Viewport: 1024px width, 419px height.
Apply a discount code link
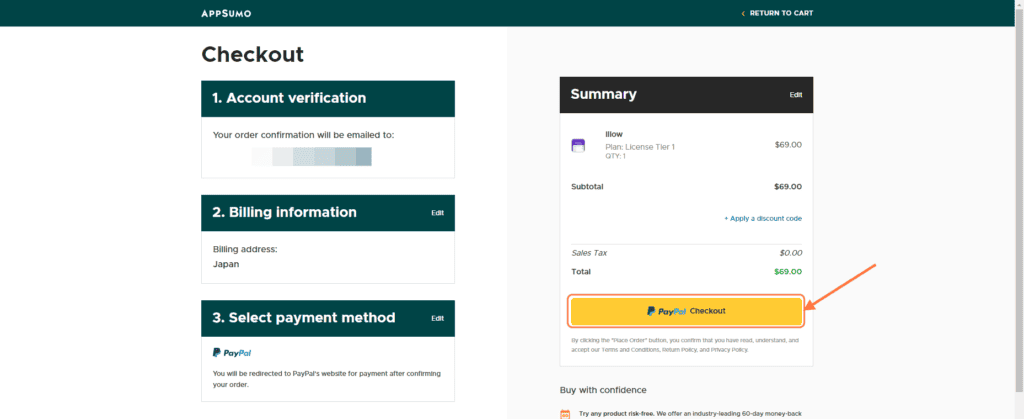coord(763,219)
